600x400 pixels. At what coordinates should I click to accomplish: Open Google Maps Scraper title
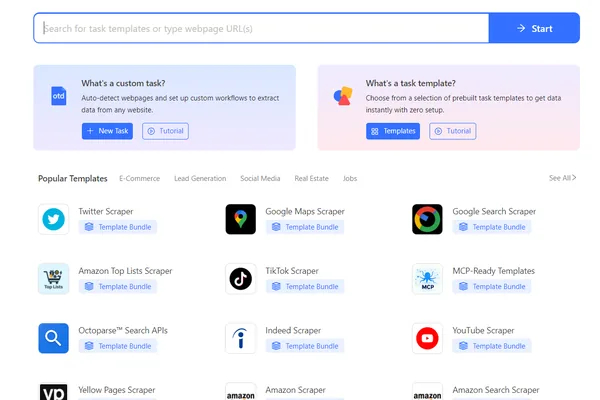(305, 211)
